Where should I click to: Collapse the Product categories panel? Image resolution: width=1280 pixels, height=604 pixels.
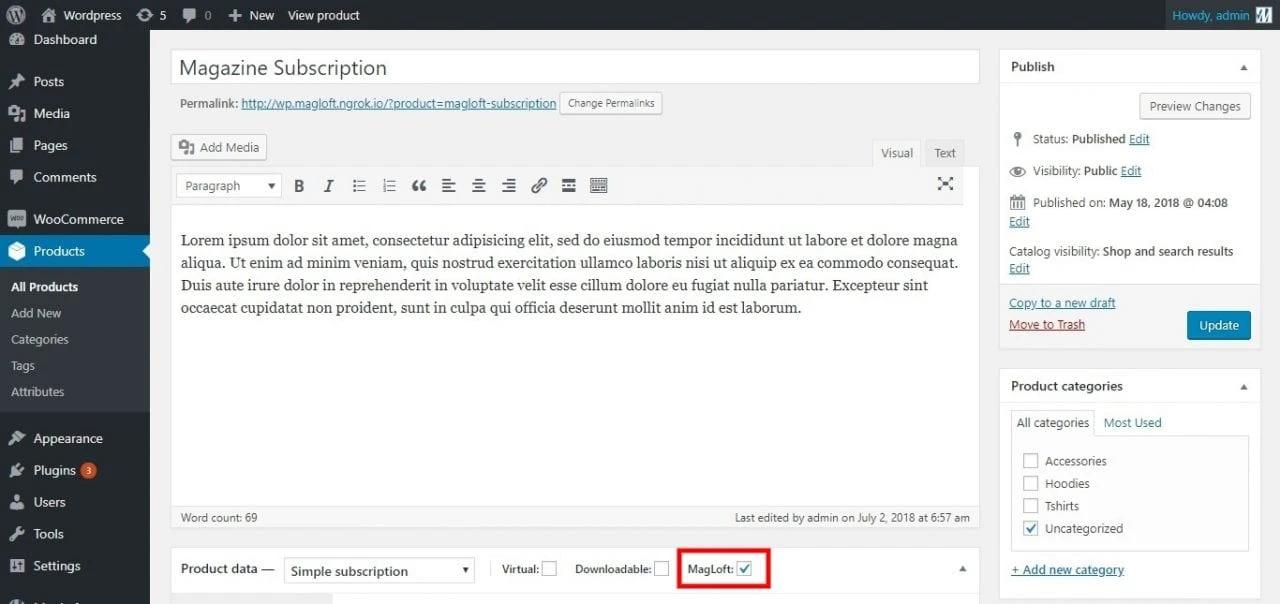[x=1243, y=386]
